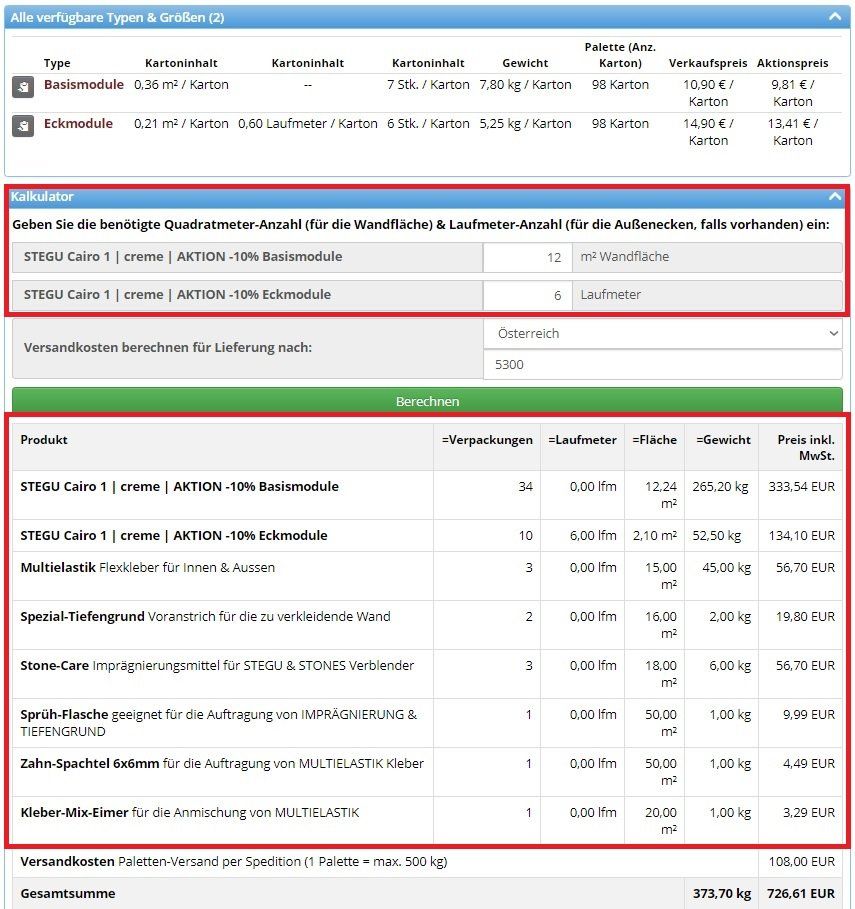Open the Basismodule product link

(x=84, y=85)
